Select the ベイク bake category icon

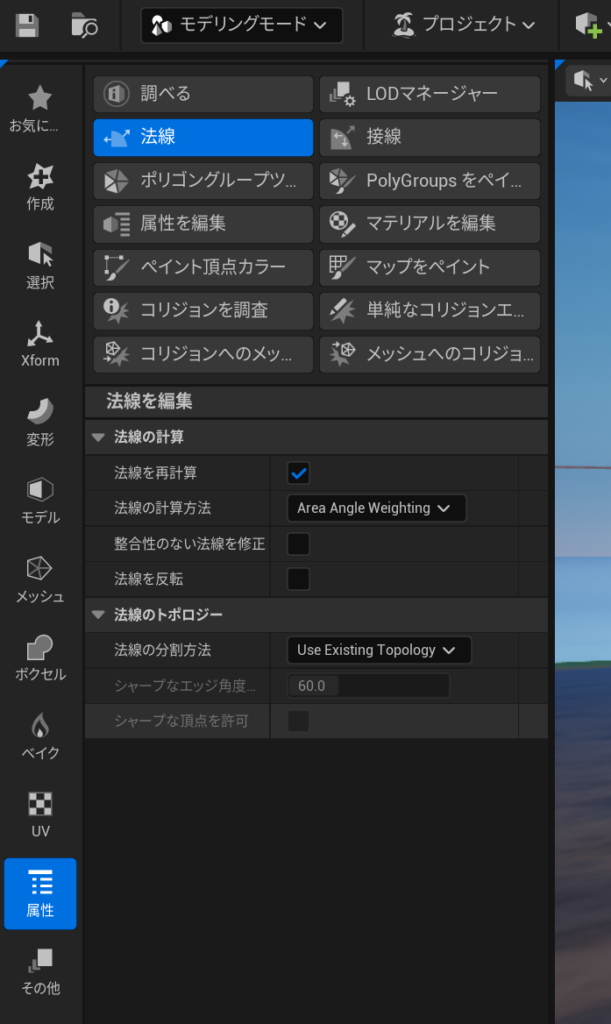[x=40, y=736]
